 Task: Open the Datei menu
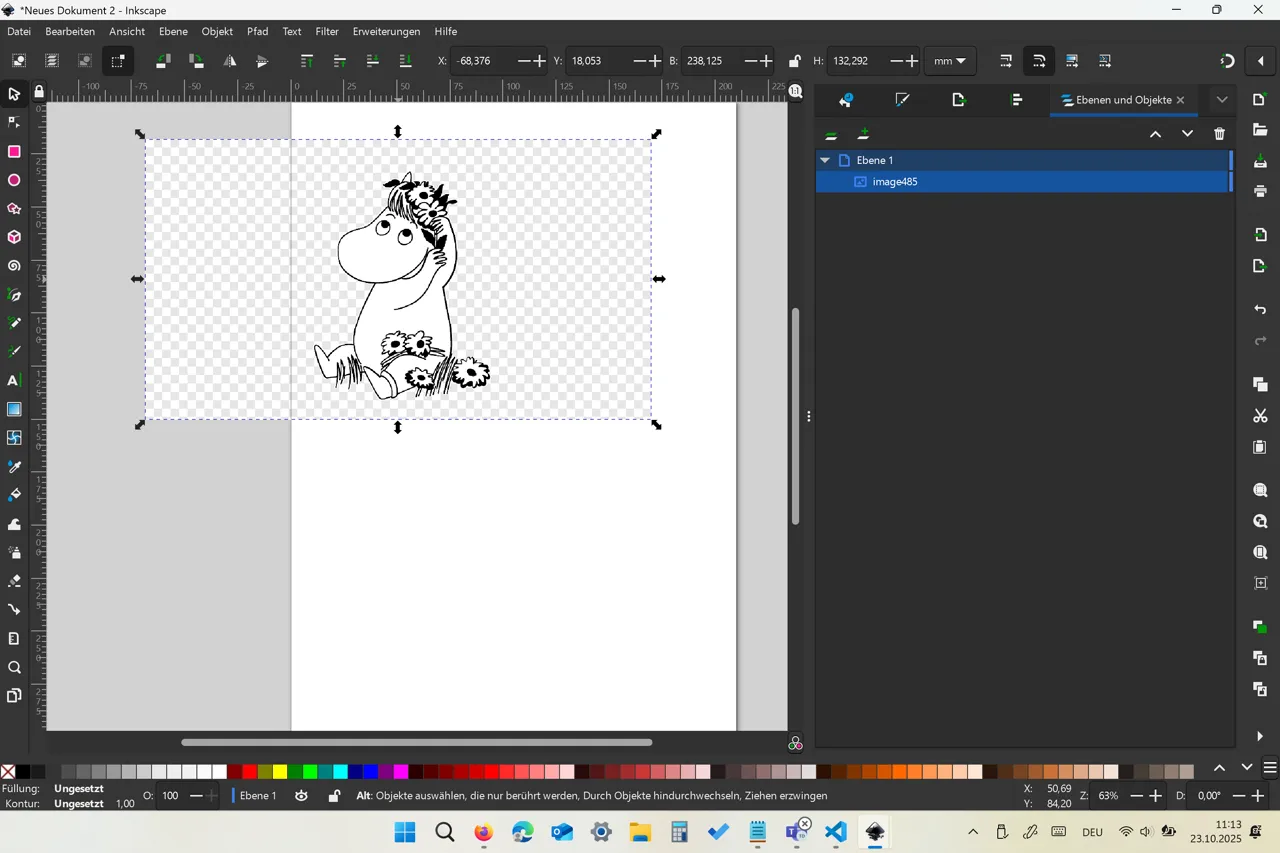(19, 32)
